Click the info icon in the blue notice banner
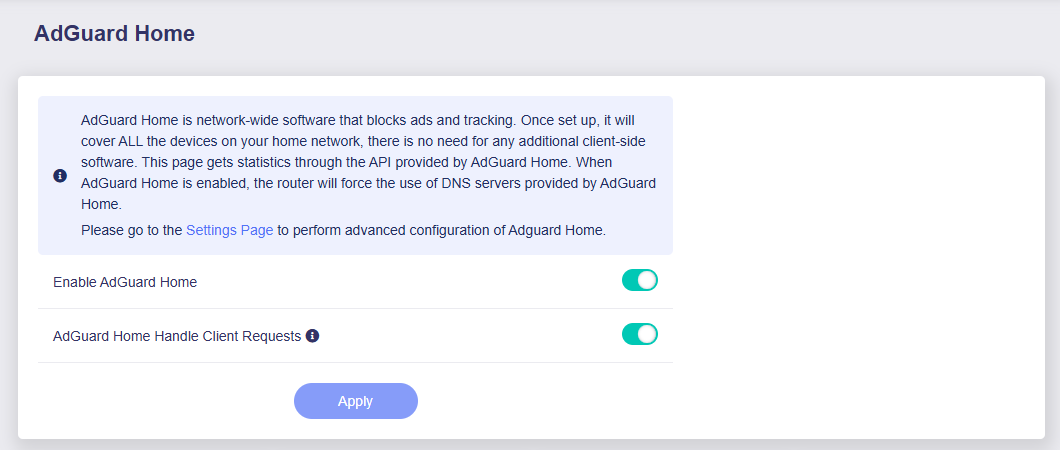This screenshot has height=450, width=1060. 60,176
